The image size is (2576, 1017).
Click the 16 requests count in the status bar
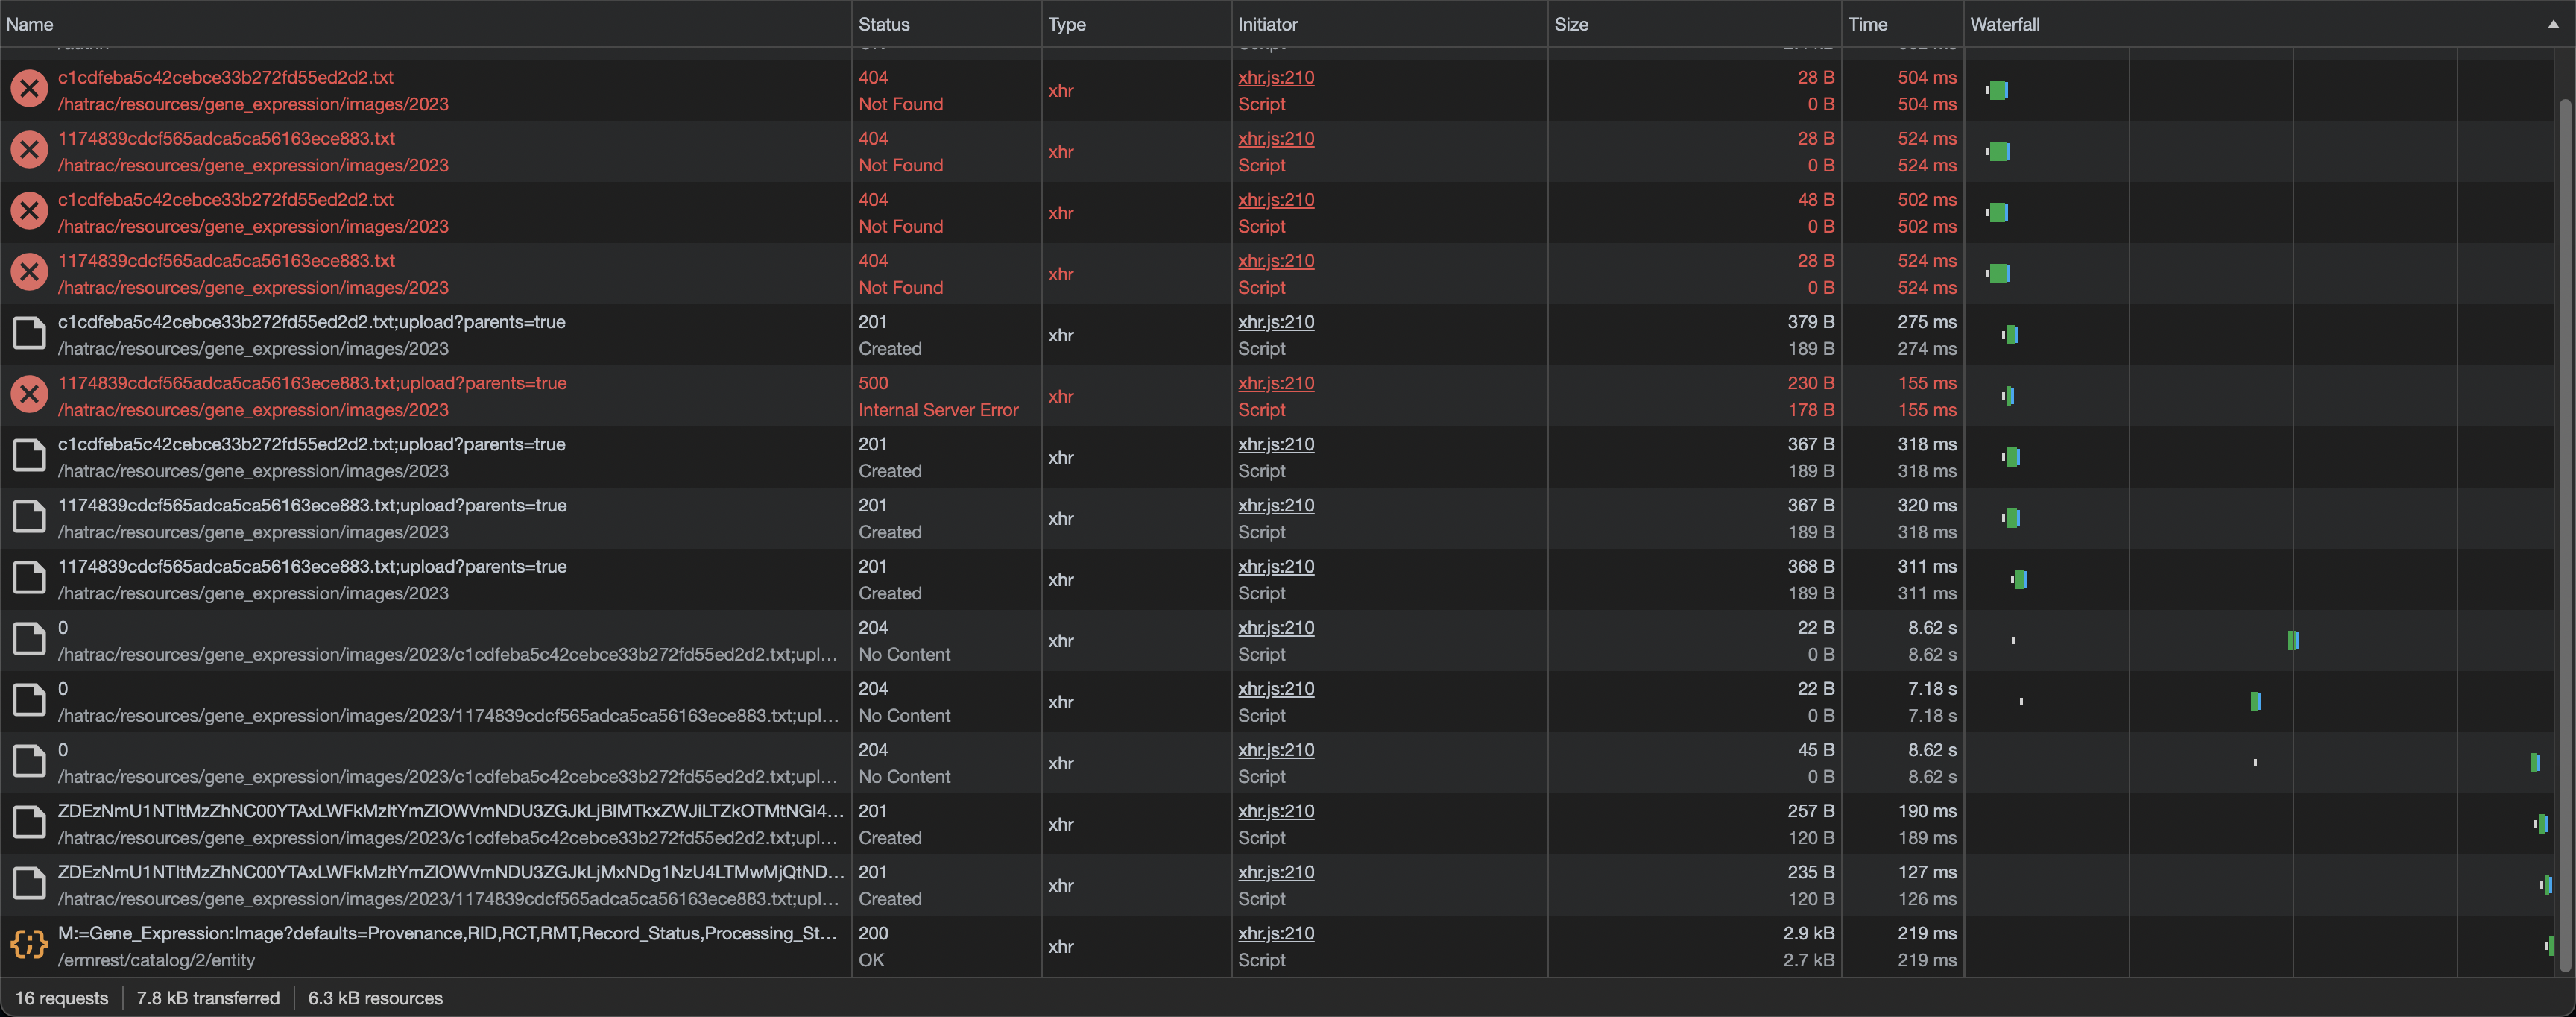click(x=62, y=997)
